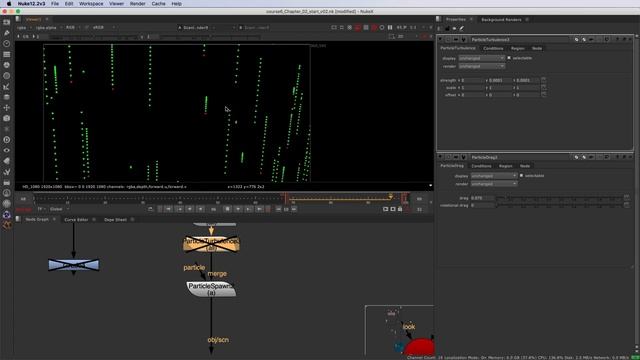The height and width of the screenshot is (360, 640).
Task: Open the File menu
Action: pos(55,4)
